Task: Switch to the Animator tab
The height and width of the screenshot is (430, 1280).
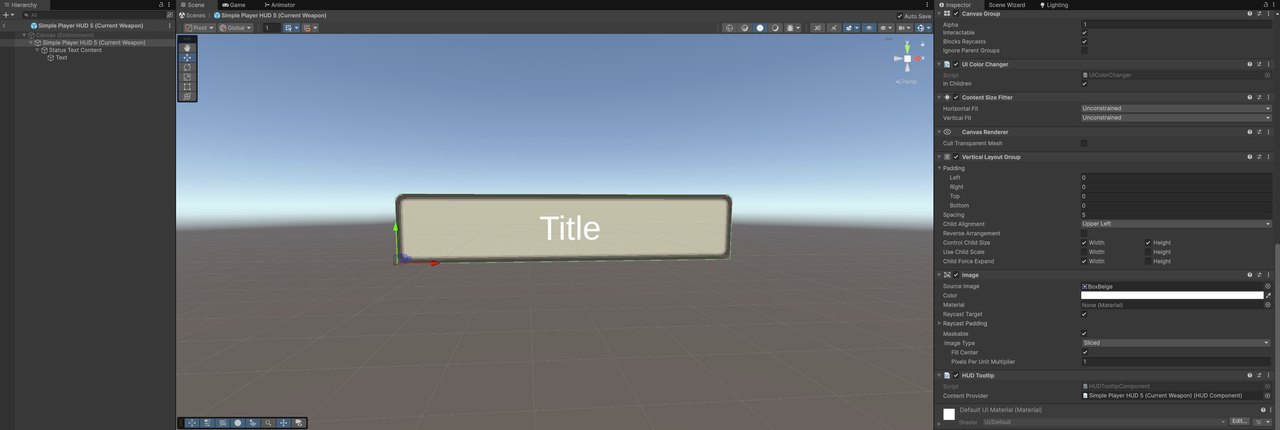Action: [279, 5]
